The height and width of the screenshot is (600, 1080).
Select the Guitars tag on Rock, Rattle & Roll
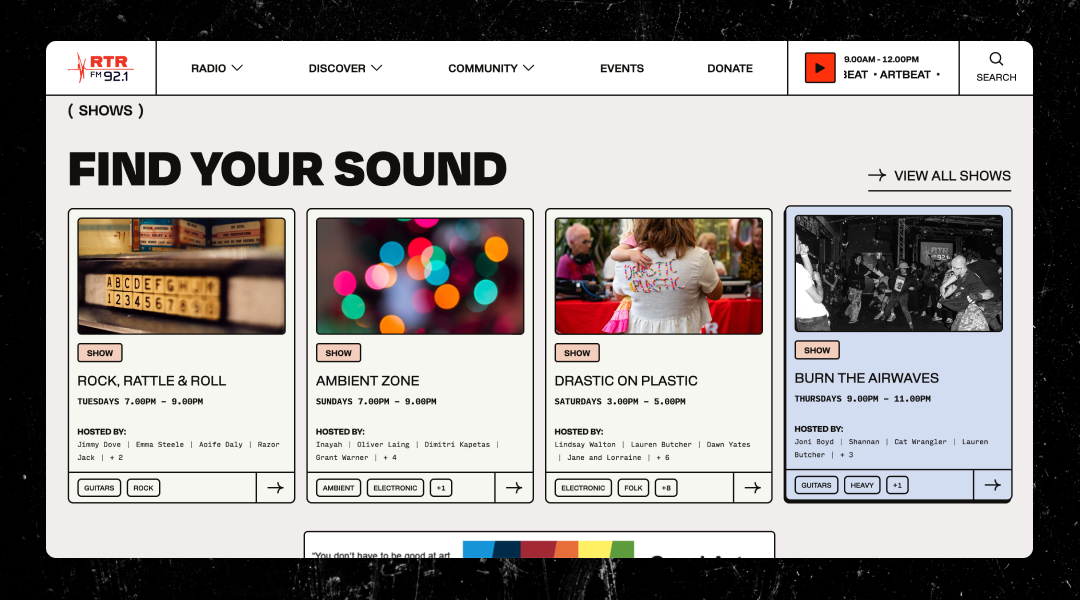(x=98, y=488)
